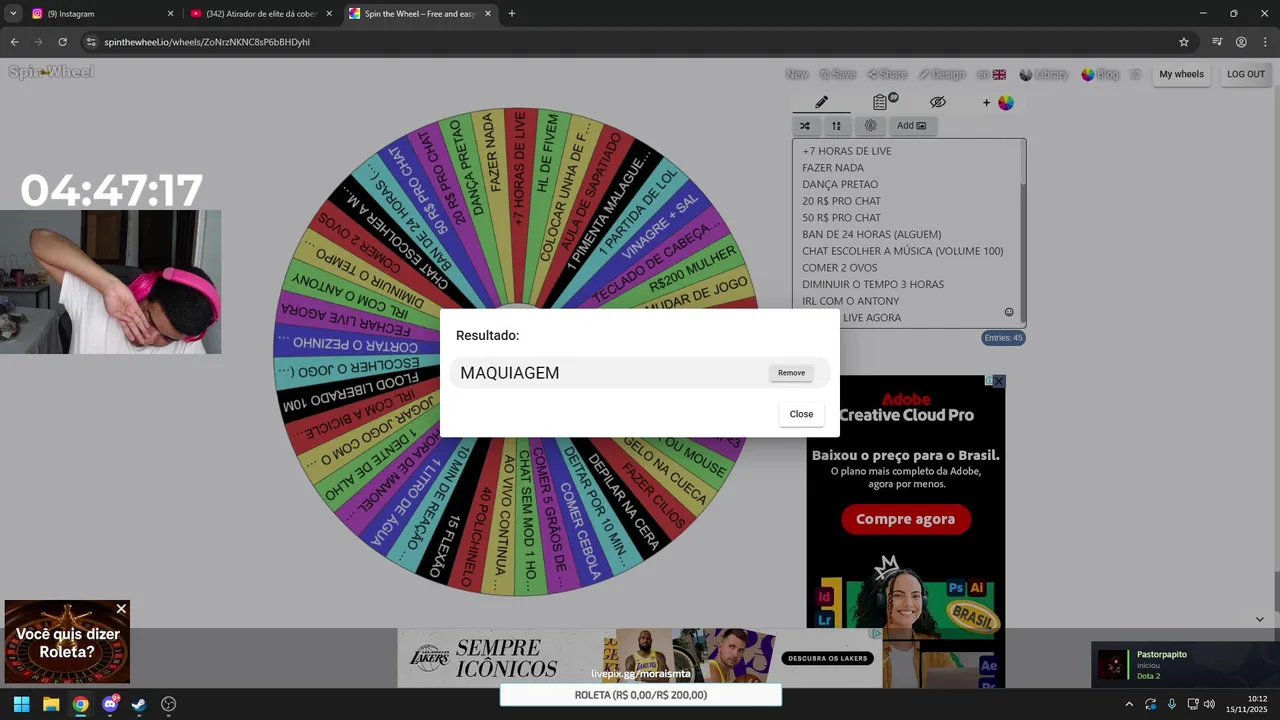Sort entries with the sort icon
The width and height of the screenshot is (1280, 720).
click(x=836, y=126)
